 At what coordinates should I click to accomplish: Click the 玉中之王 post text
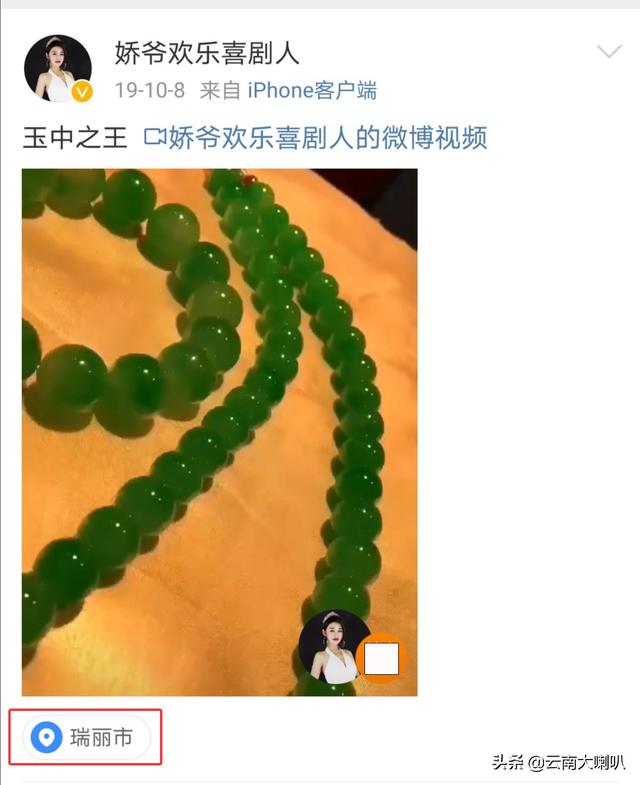click(x=75, y=138)
